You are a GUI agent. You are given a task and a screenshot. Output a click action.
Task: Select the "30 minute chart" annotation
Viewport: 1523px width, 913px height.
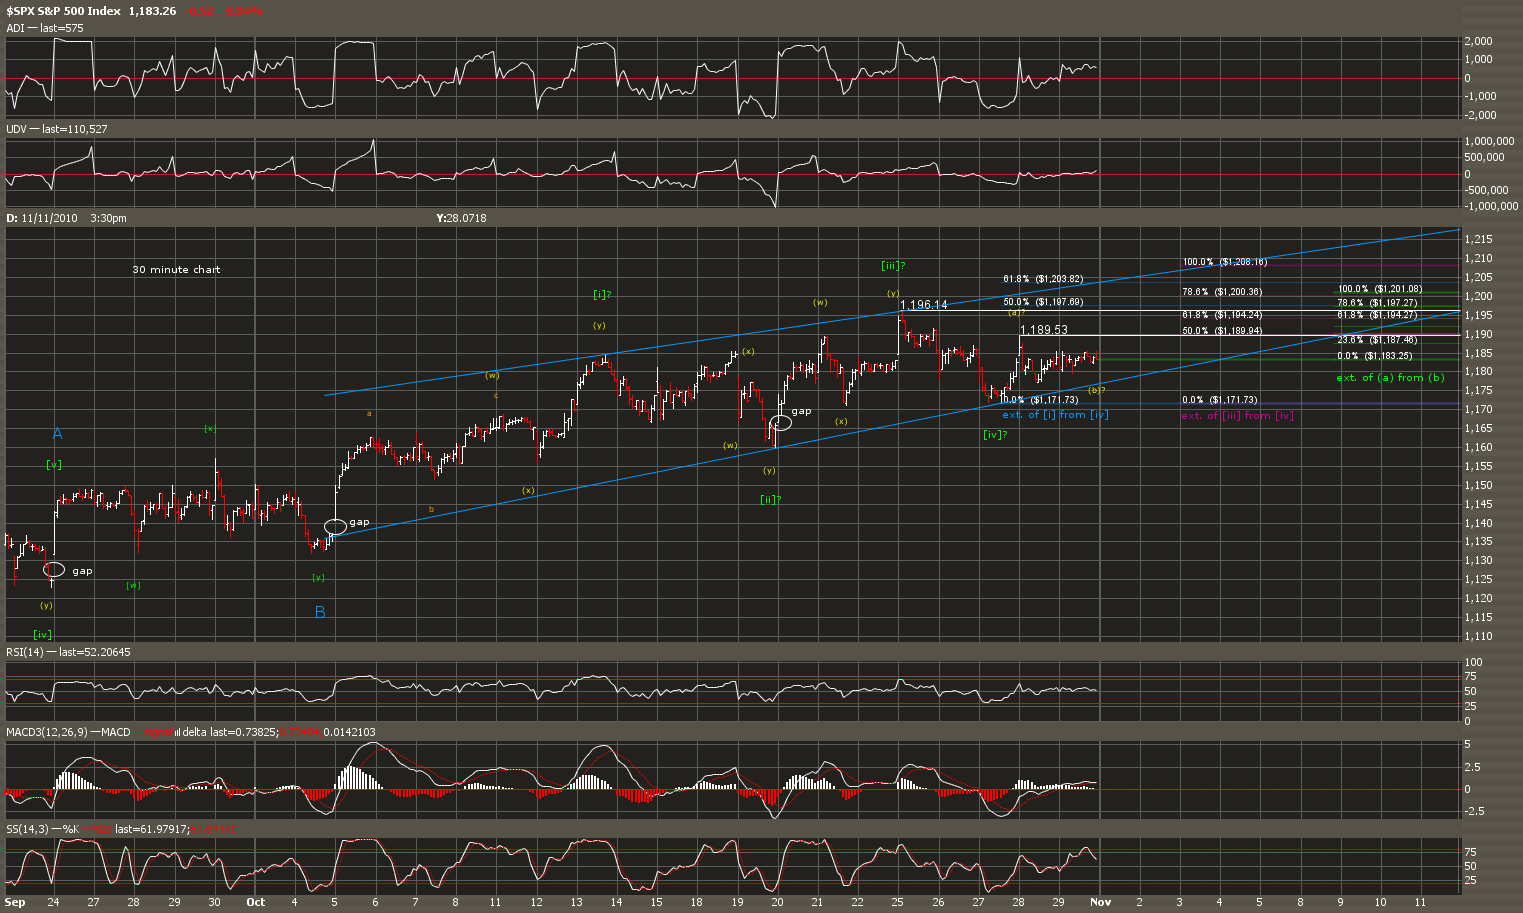[x=176, y=270]
